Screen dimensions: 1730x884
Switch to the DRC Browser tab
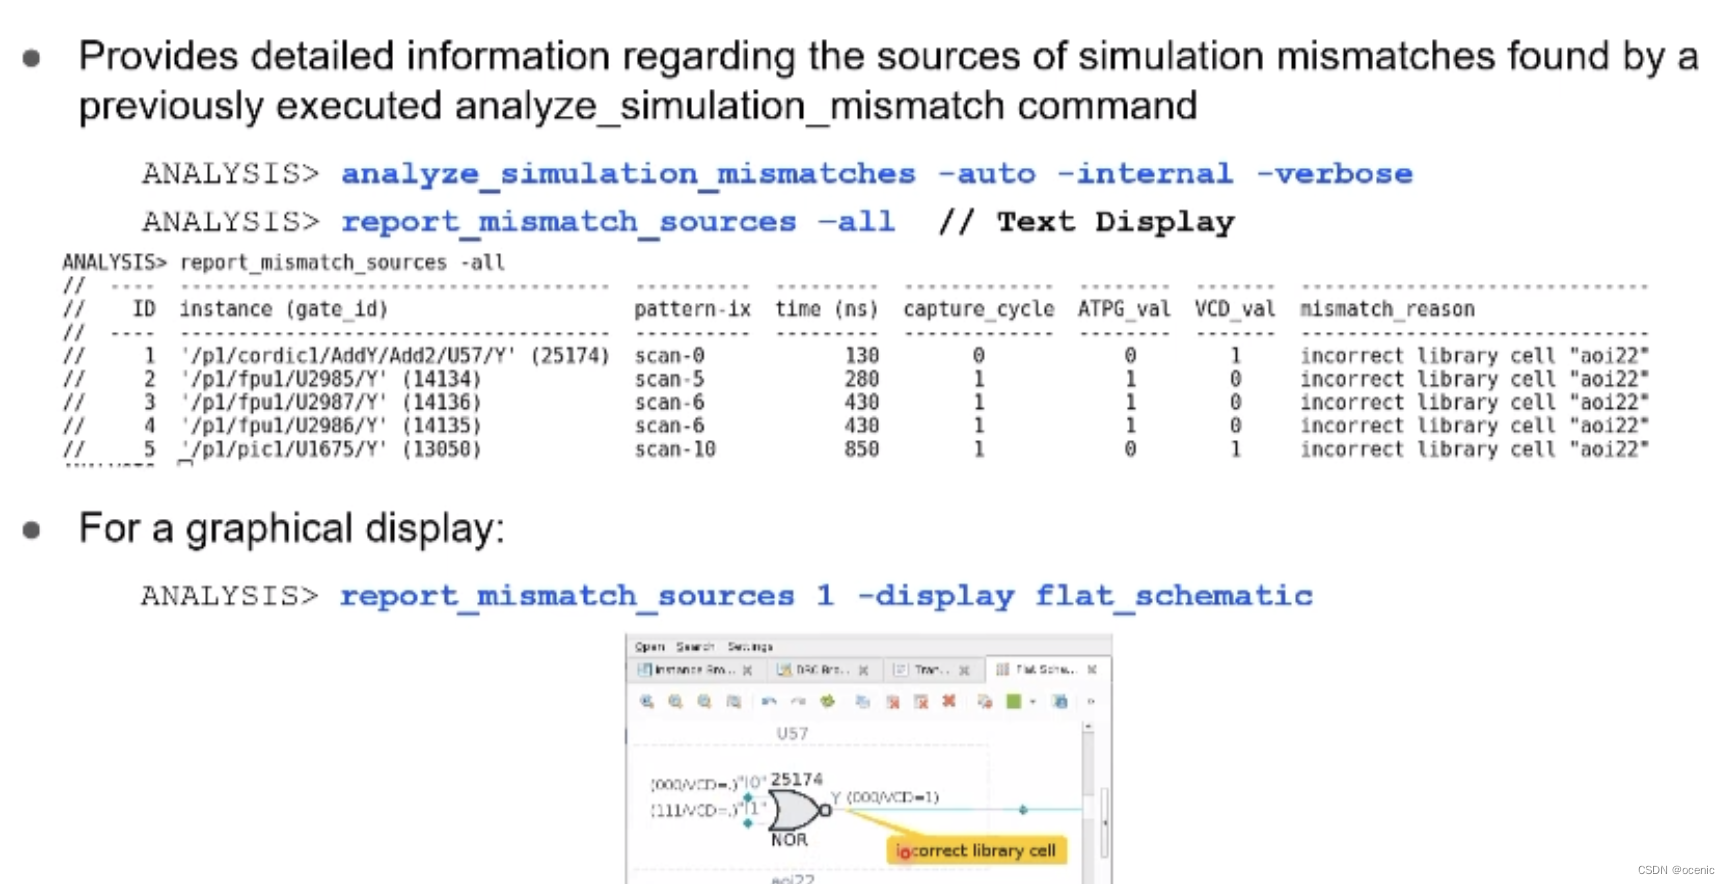826,670
